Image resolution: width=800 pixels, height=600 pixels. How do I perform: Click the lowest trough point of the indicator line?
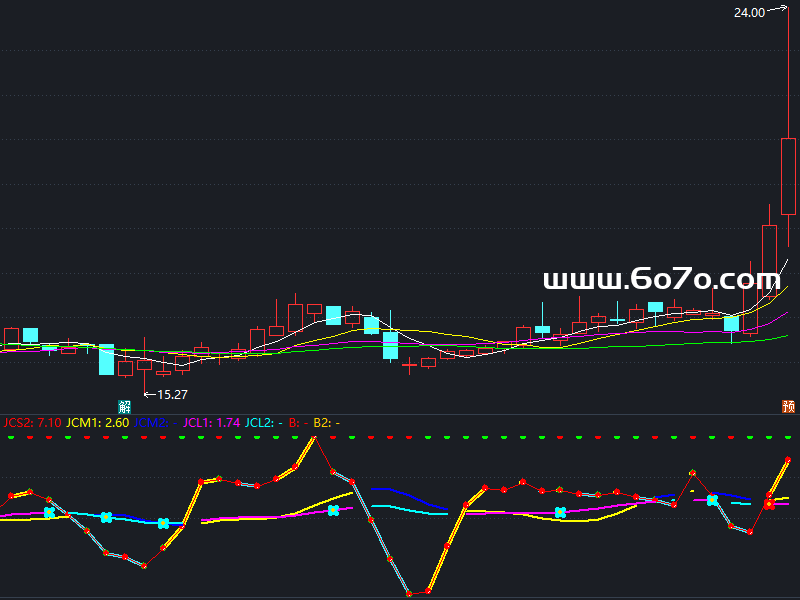410,594
